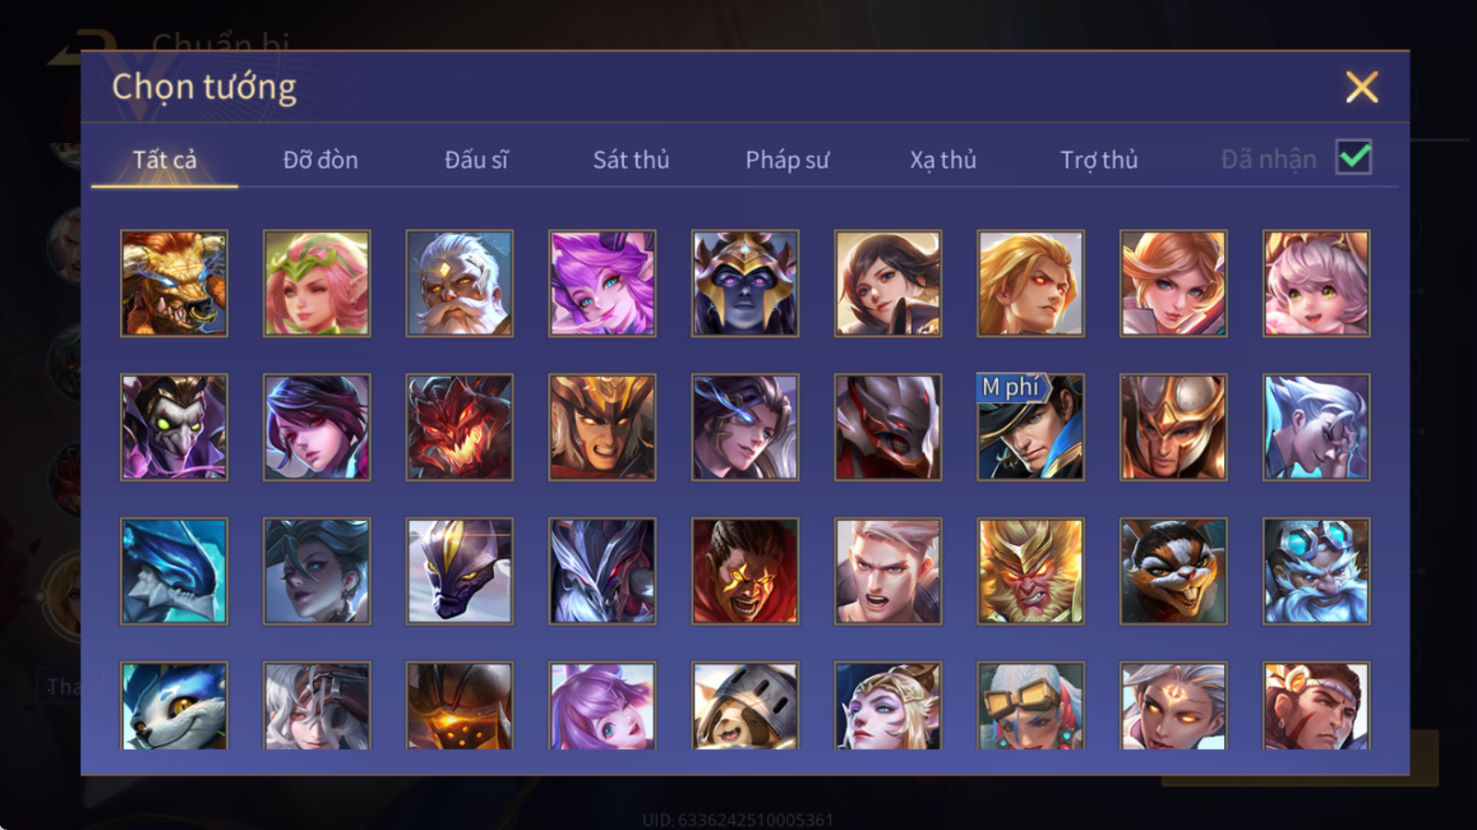Switch to the 'Đỡ đòn' tab

click(x=320, y=160)
